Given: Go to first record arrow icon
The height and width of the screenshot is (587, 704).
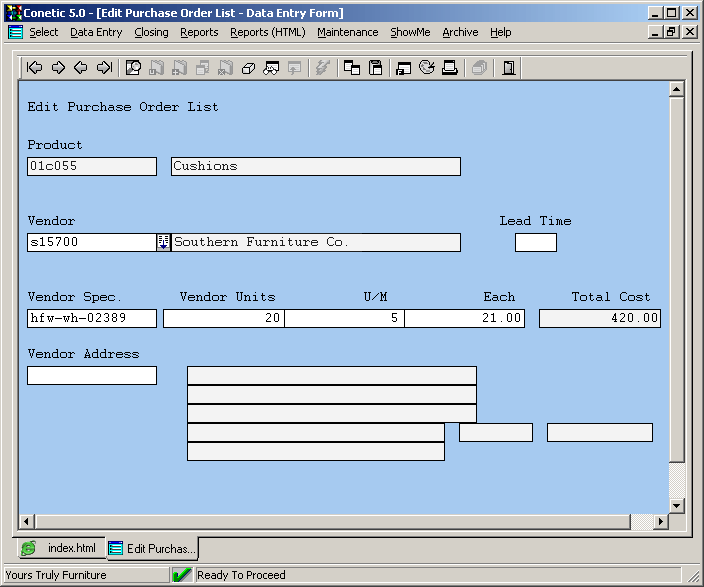Looking at the screenshot, I should (x=35, y=68).
